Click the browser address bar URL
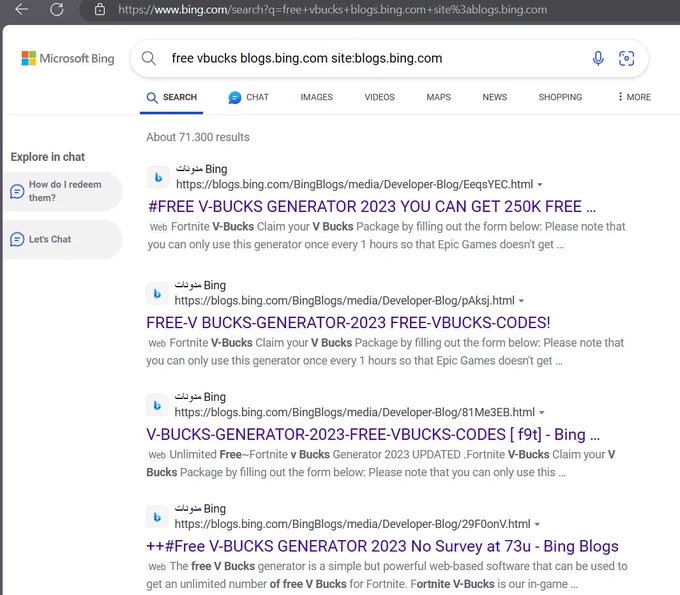The image size is (680, 595). [333, 10]
